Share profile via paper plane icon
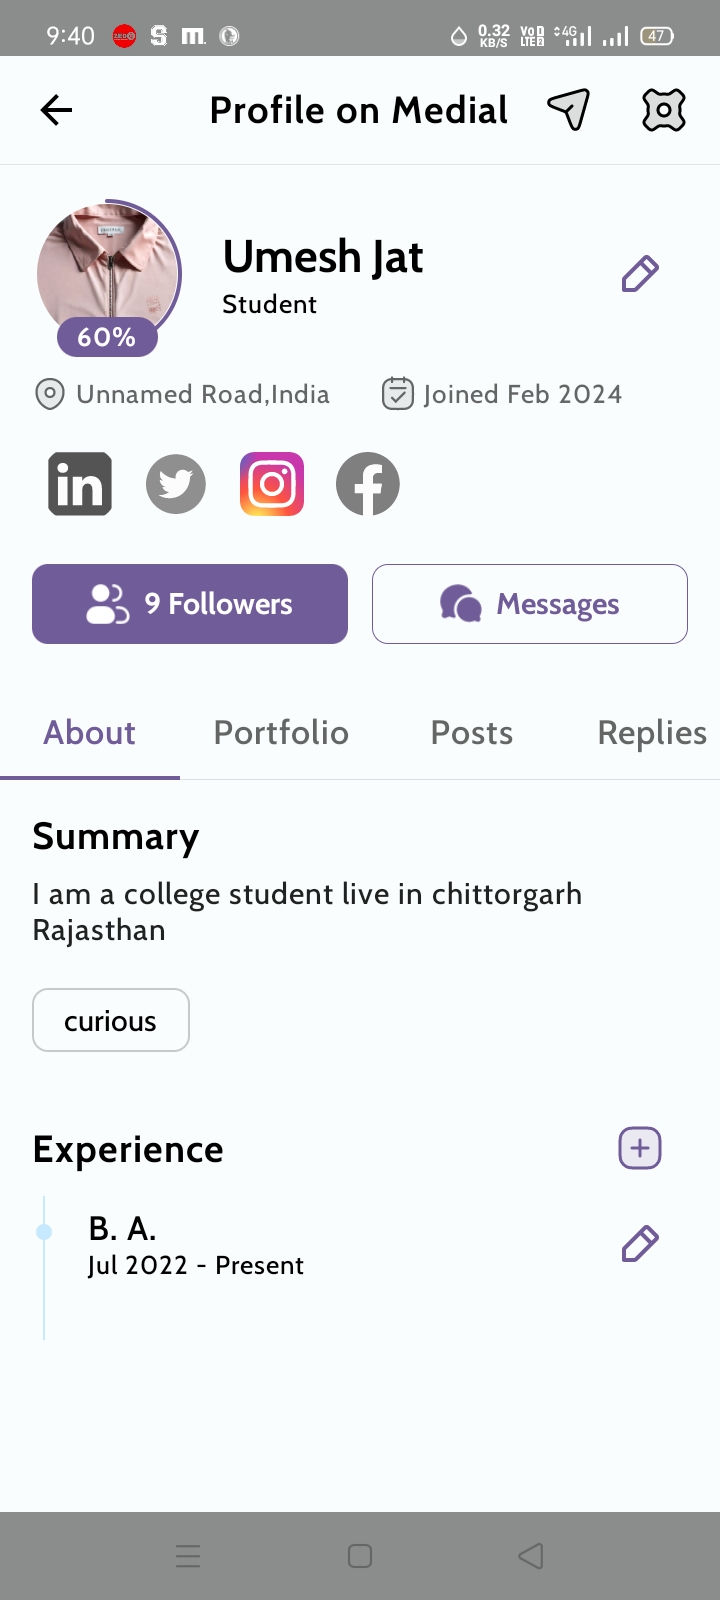Image resolution: width=720 pixels, height=1600 pixels. 568,110
